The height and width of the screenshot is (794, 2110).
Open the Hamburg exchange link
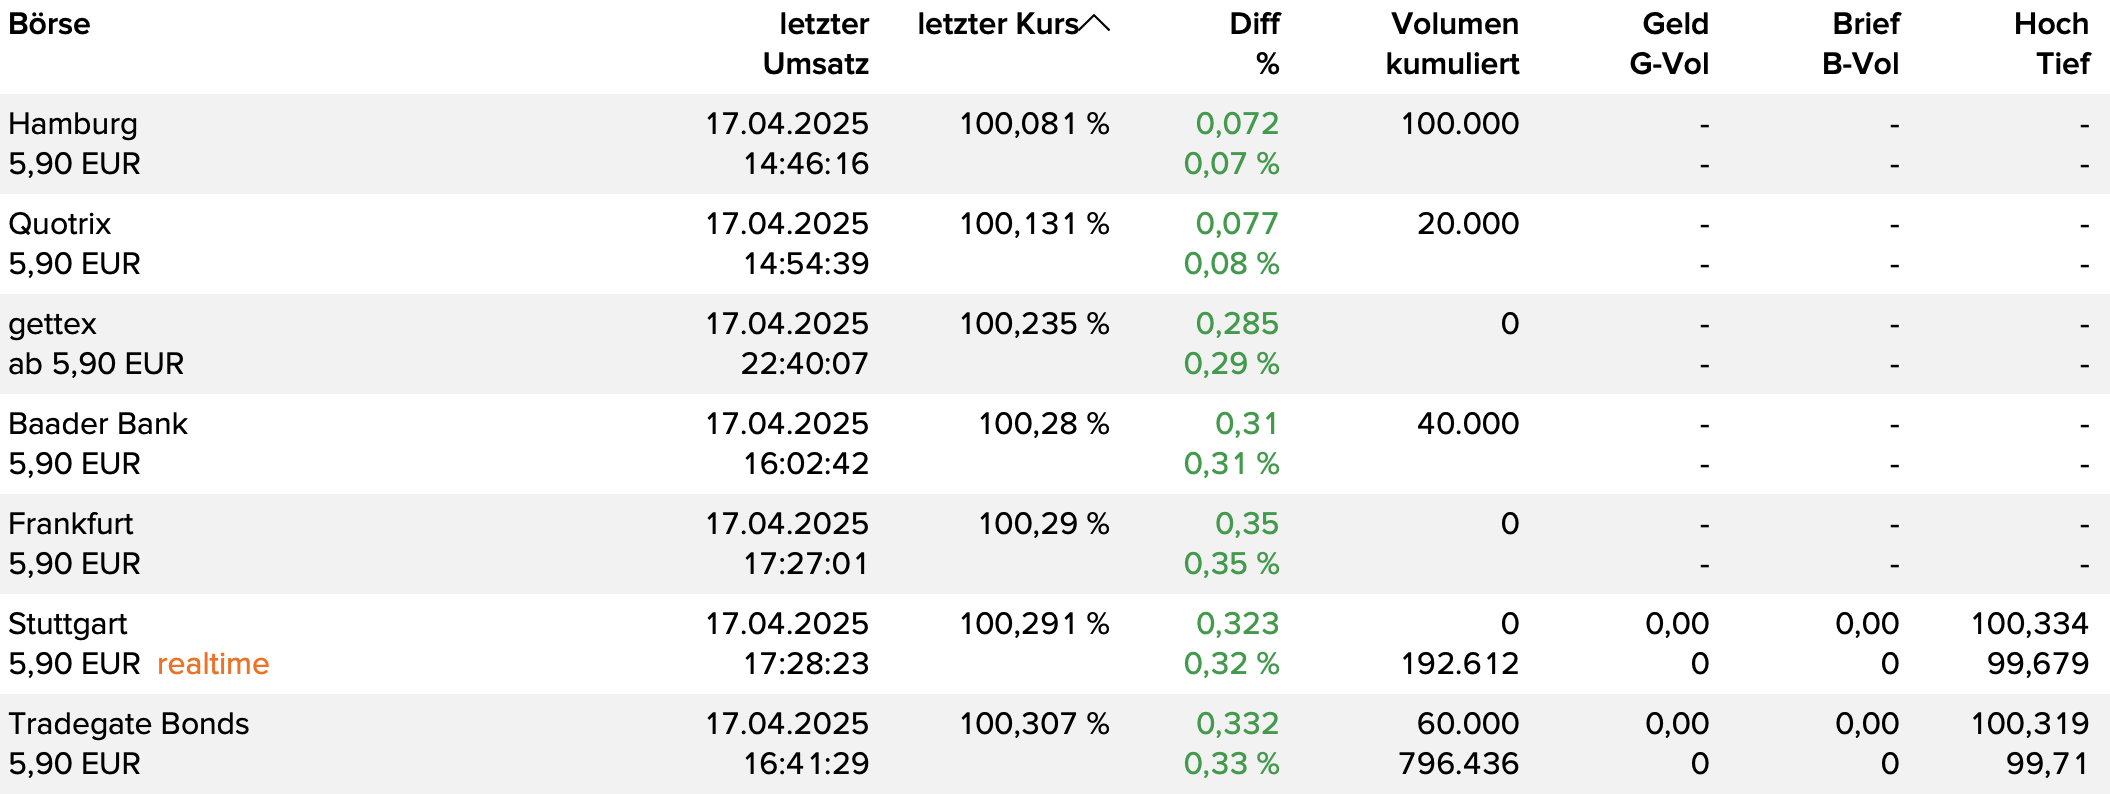pyautogui.click(x=73, y=124)
